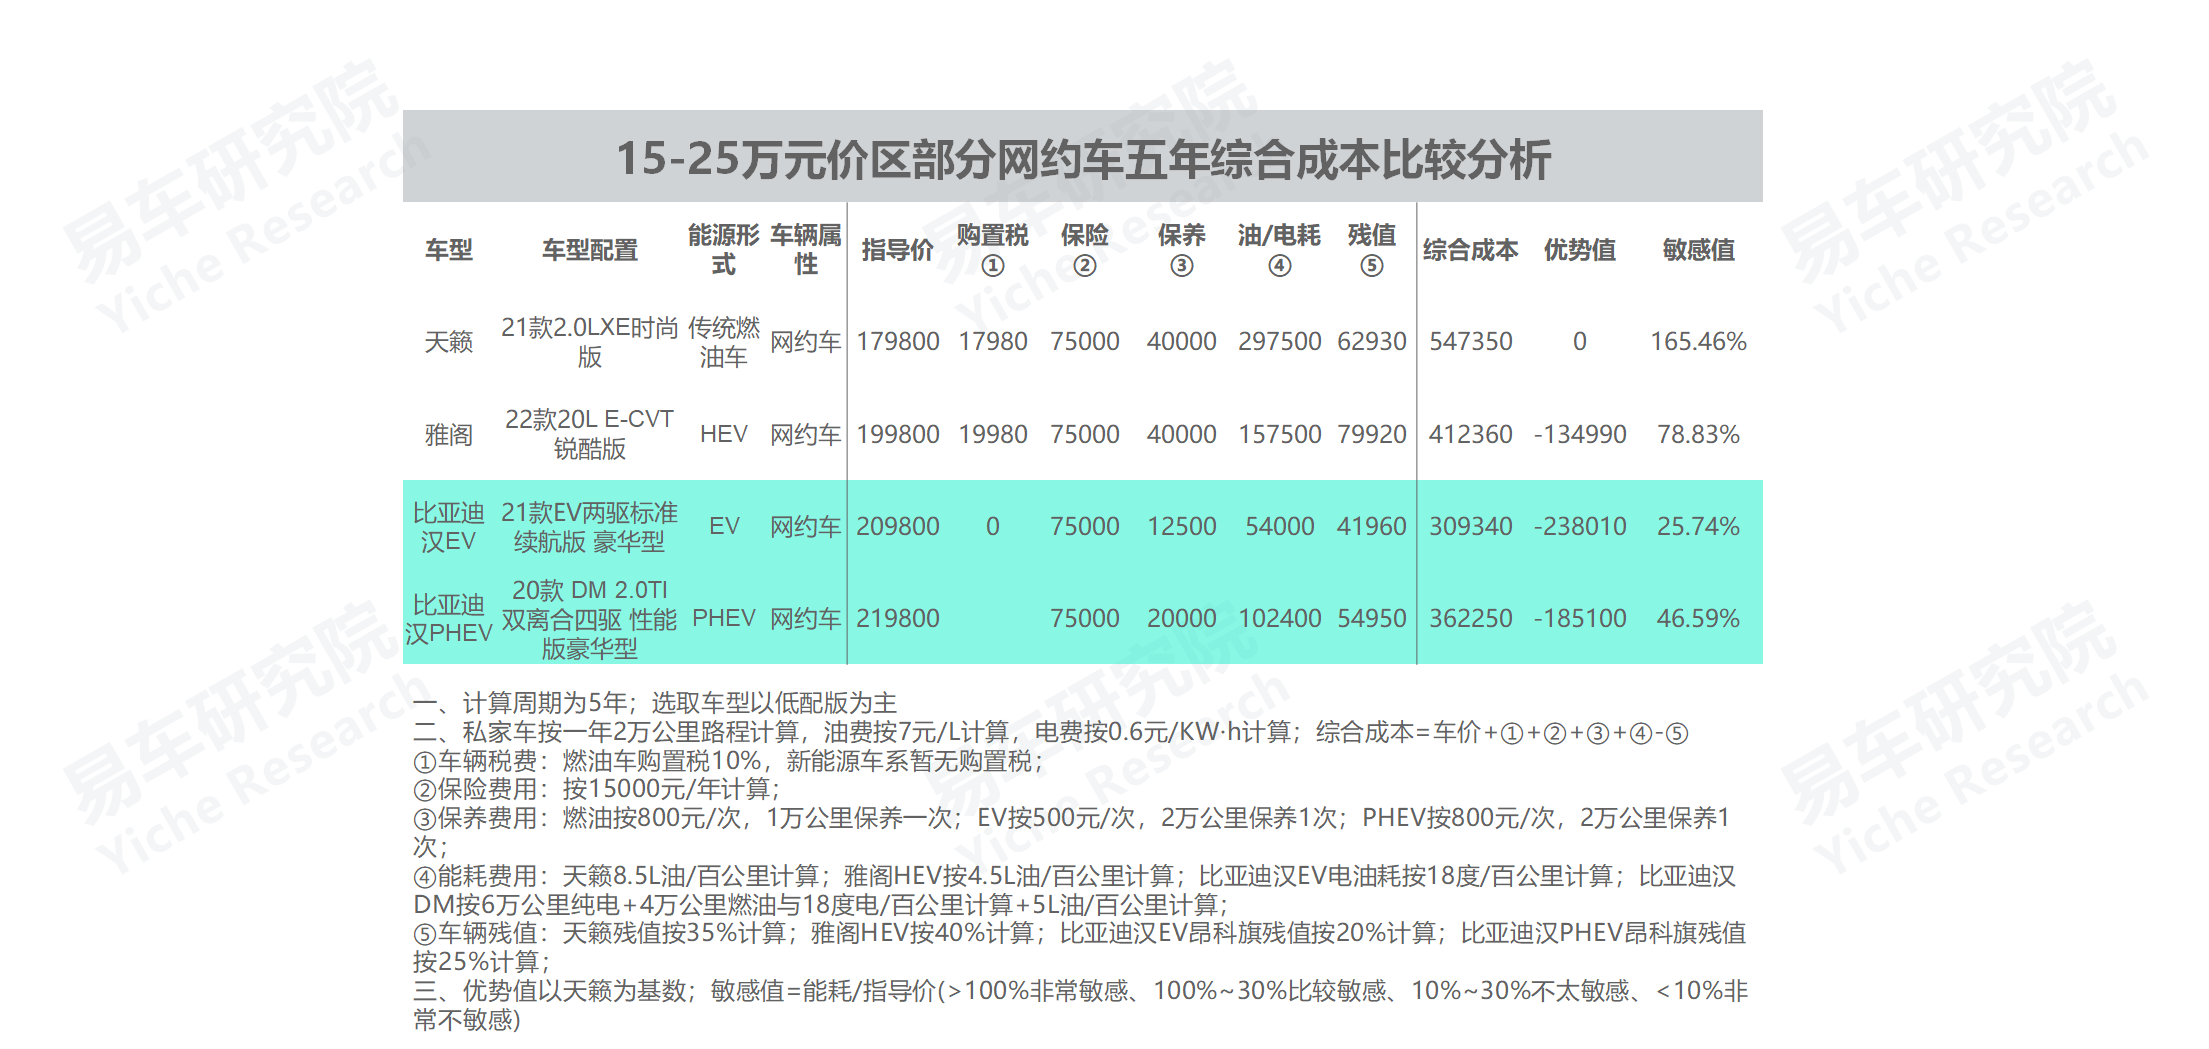Click sensitivity value 78.83%
Screen dimensions: 2209x1049
[1698, 434]
